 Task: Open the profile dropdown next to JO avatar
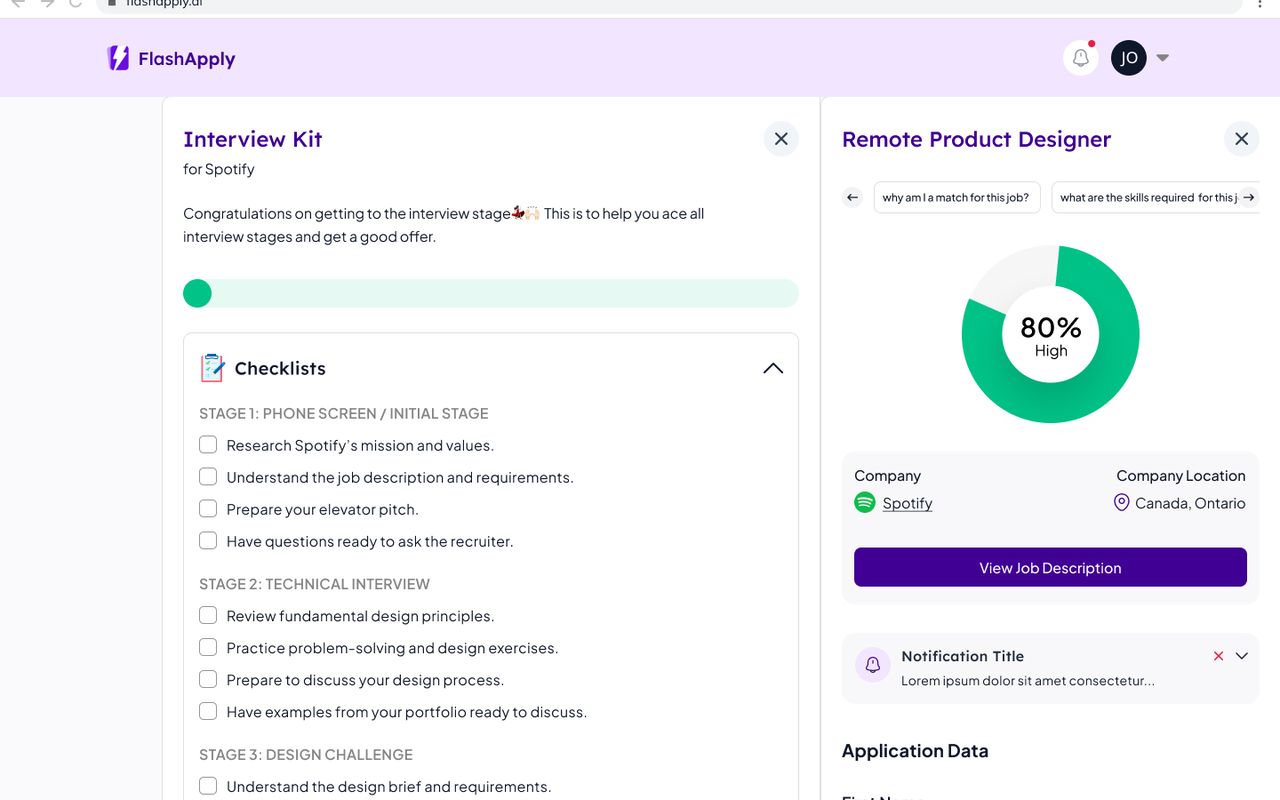click(1162, 57)
